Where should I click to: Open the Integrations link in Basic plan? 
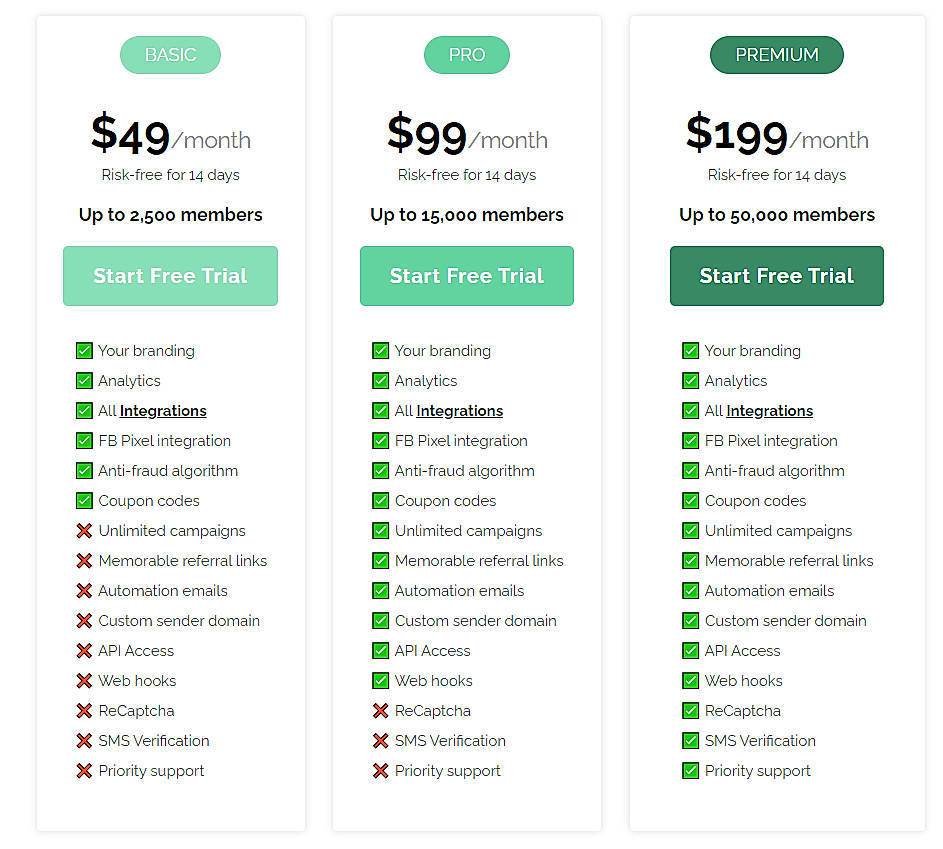point(163,410)
